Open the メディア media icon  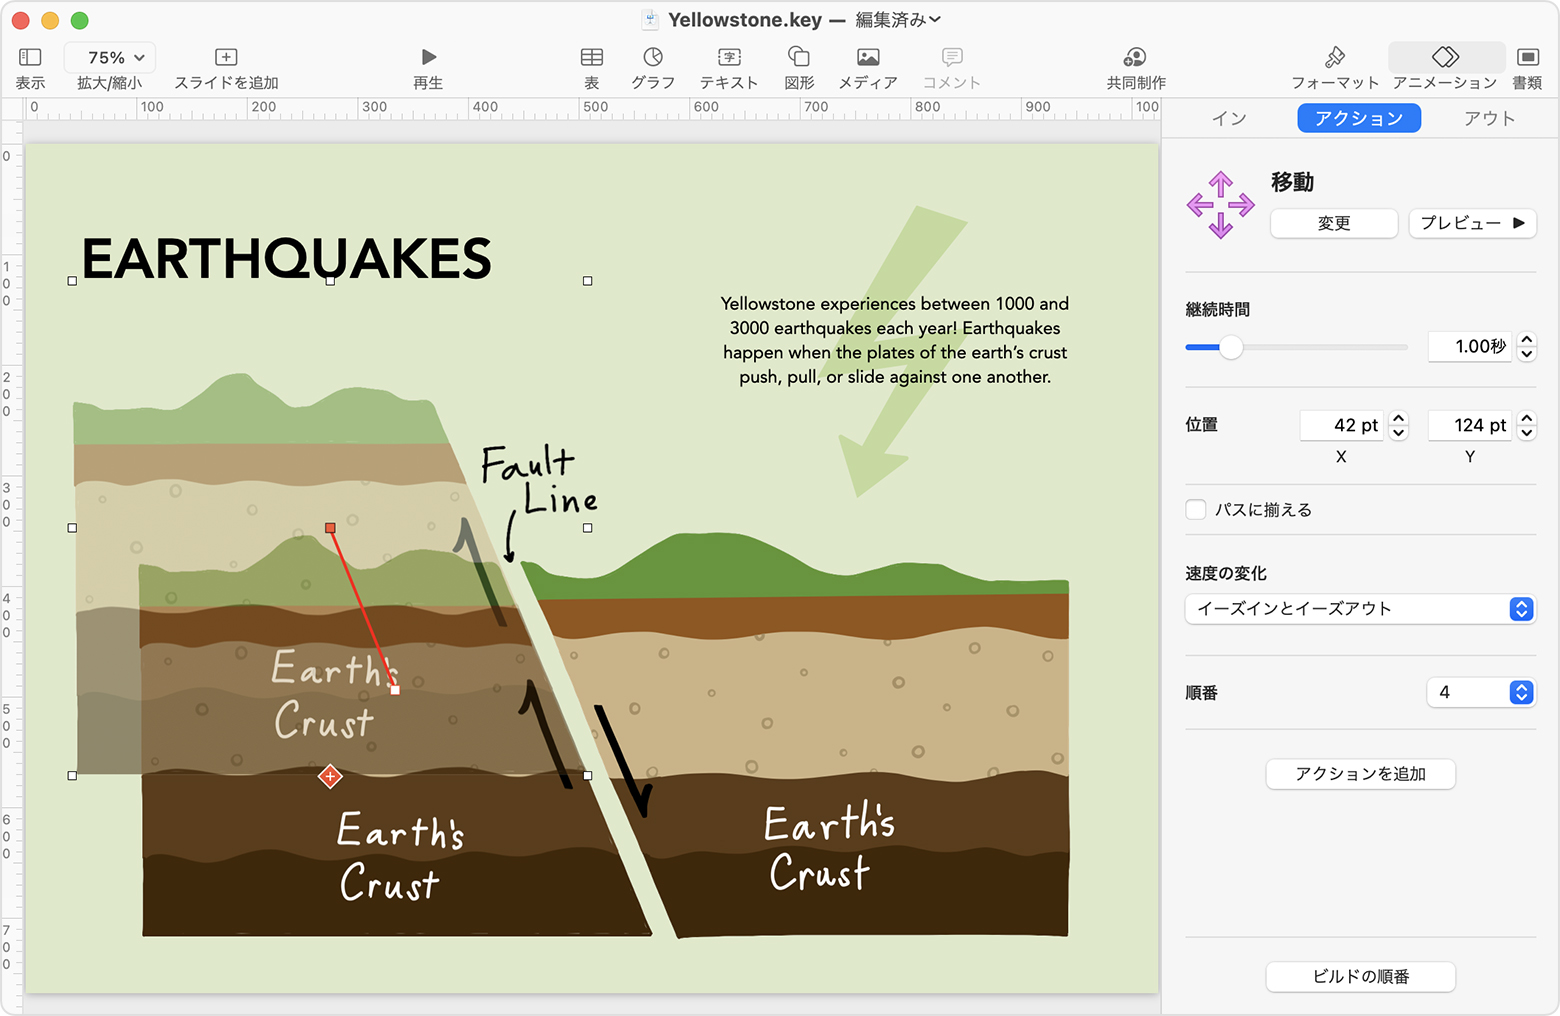click(868, 57)
